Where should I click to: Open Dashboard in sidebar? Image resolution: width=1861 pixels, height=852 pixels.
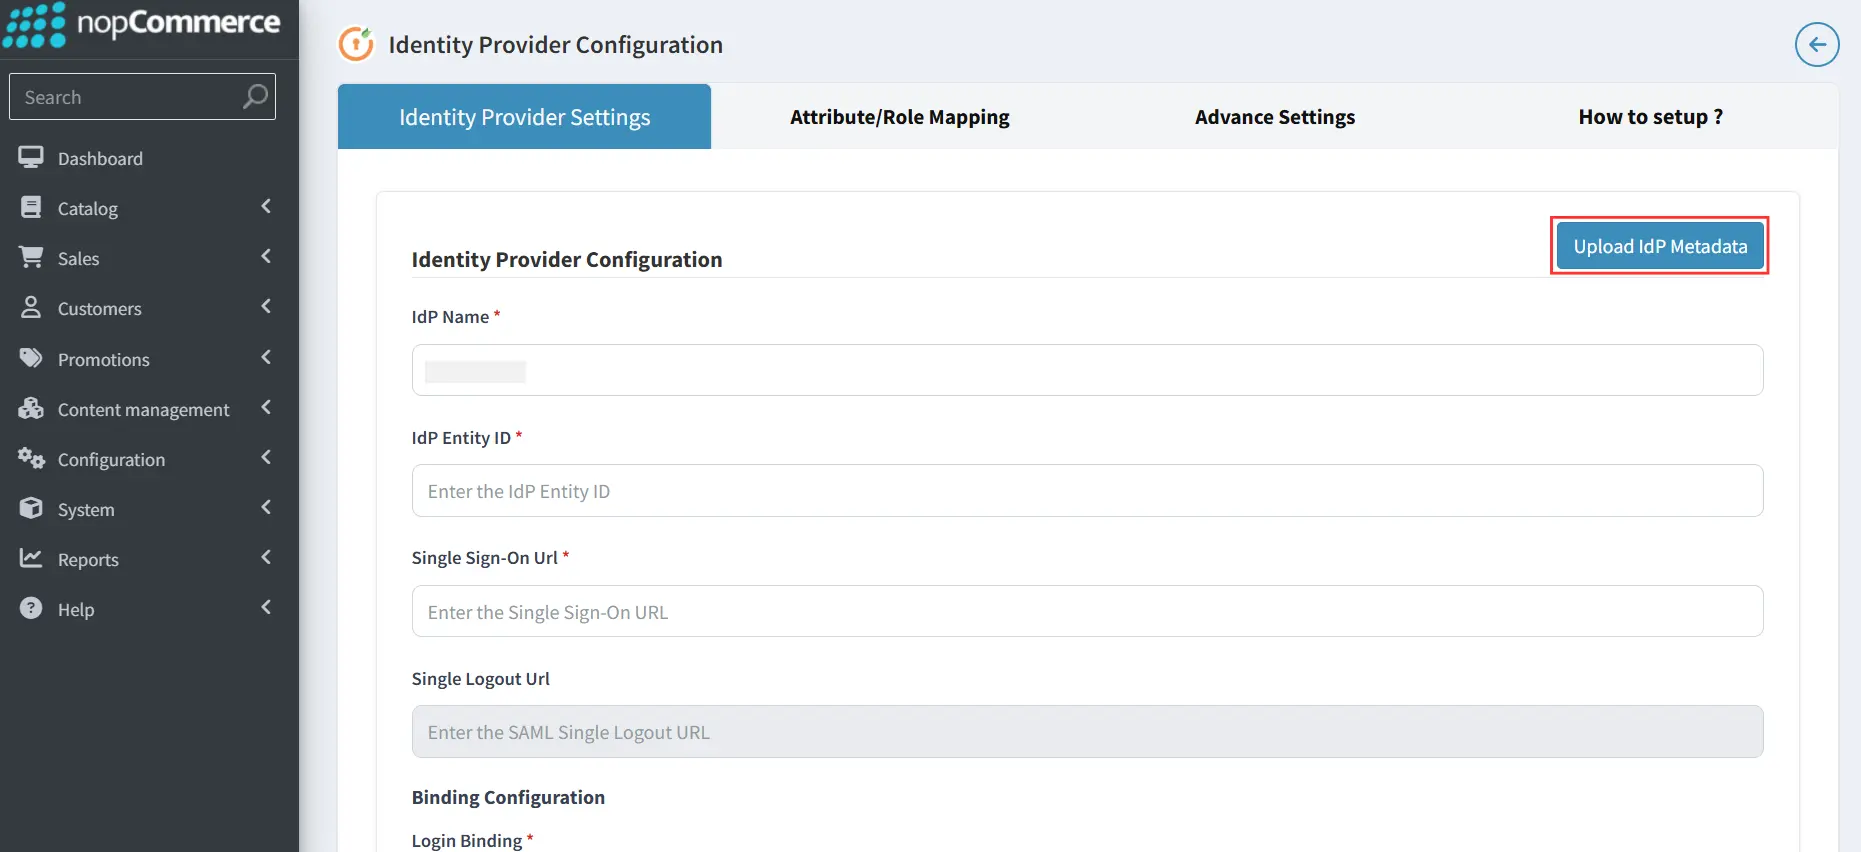click(100, 159)
